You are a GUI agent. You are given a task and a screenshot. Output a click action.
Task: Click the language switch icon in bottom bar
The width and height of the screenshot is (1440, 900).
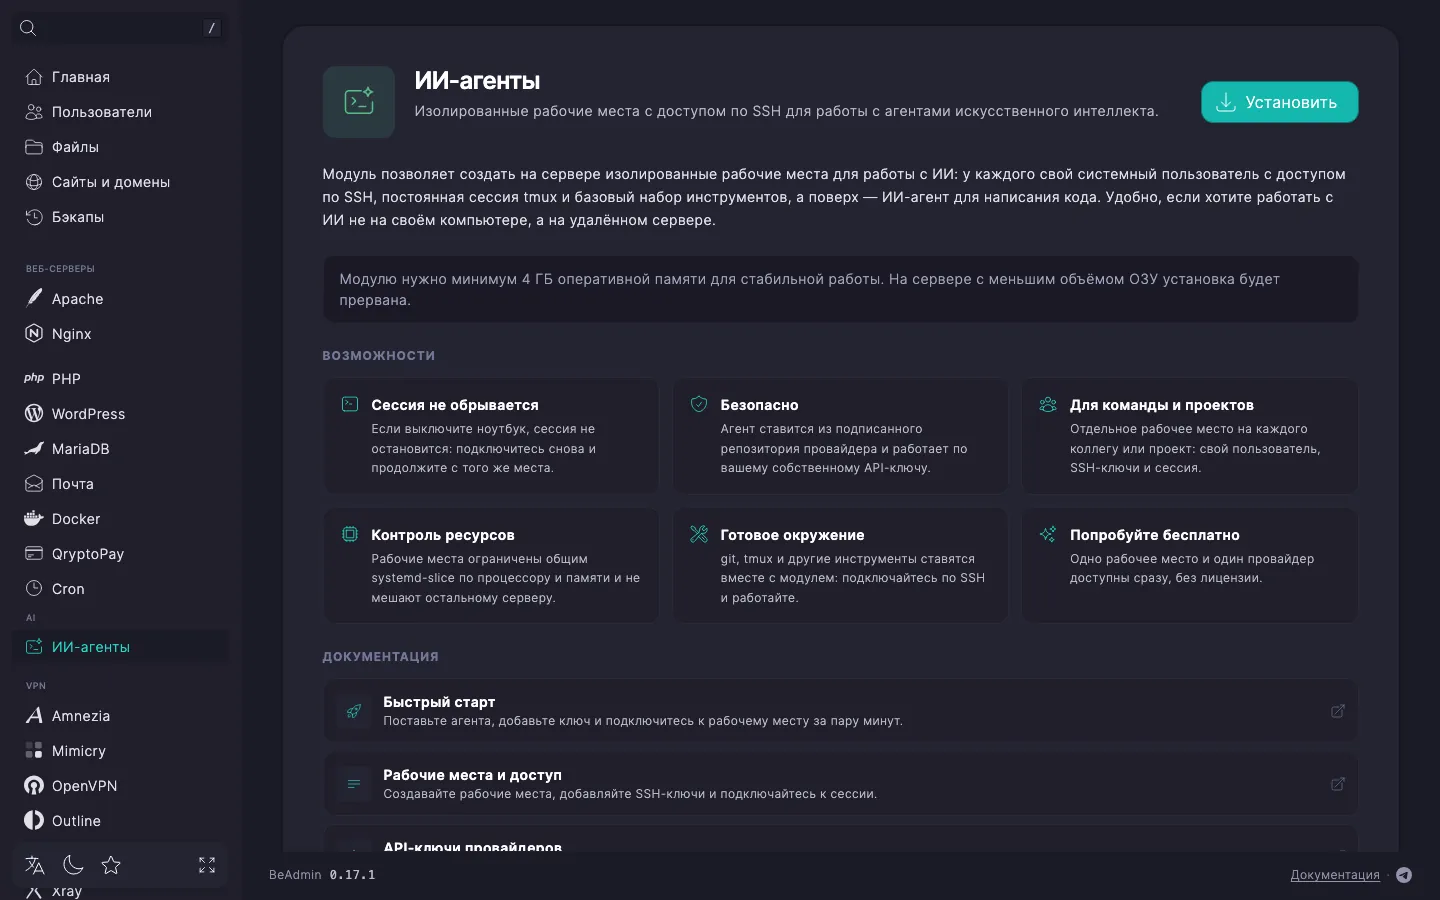pyautogui.click(x=35, y=865)
